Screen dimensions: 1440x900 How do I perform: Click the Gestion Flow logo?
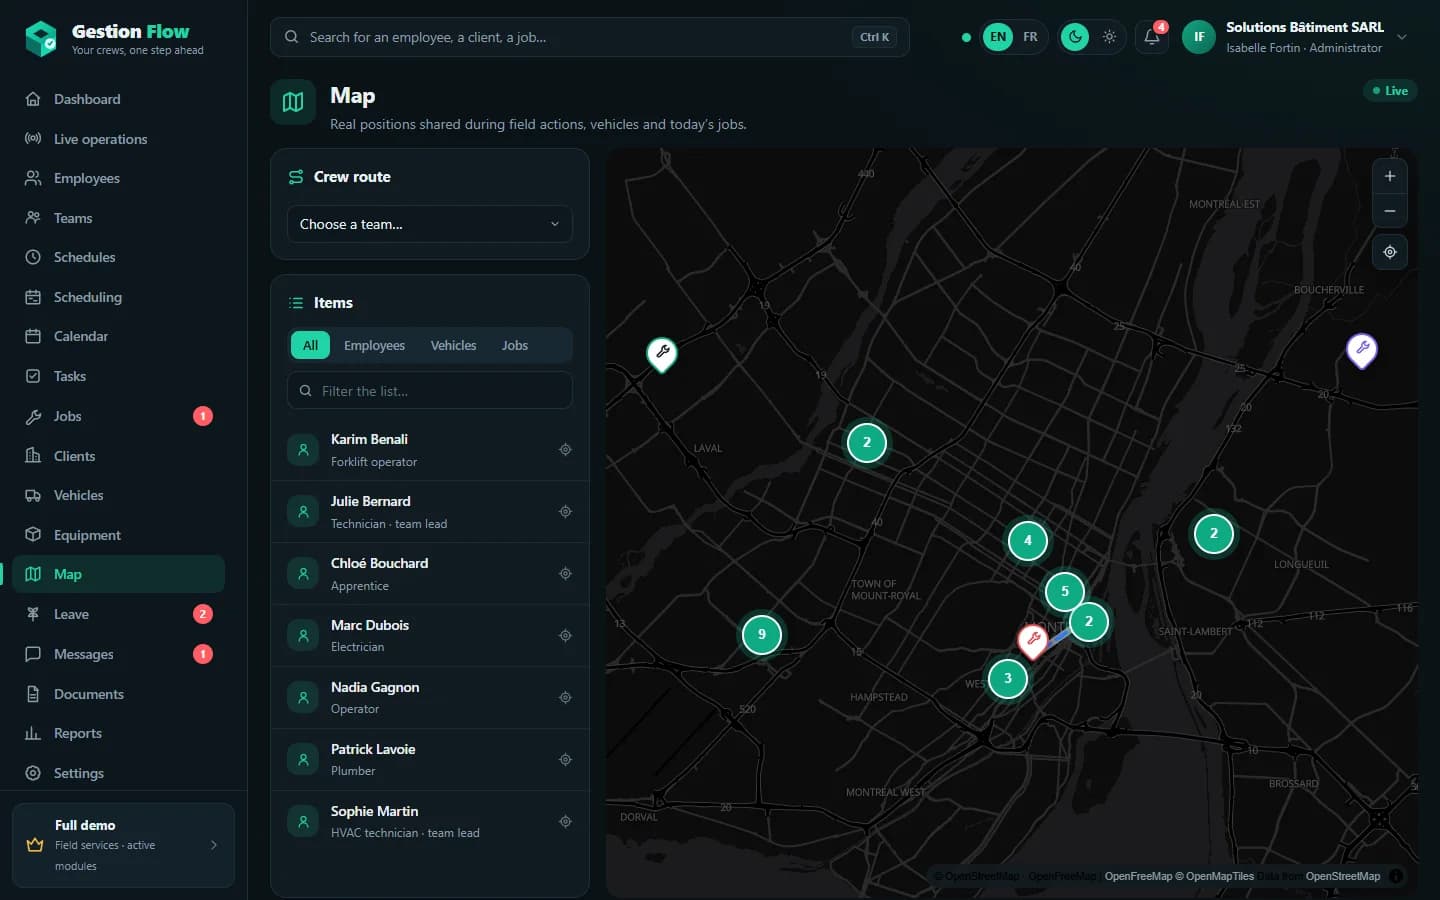pos(113,38)
